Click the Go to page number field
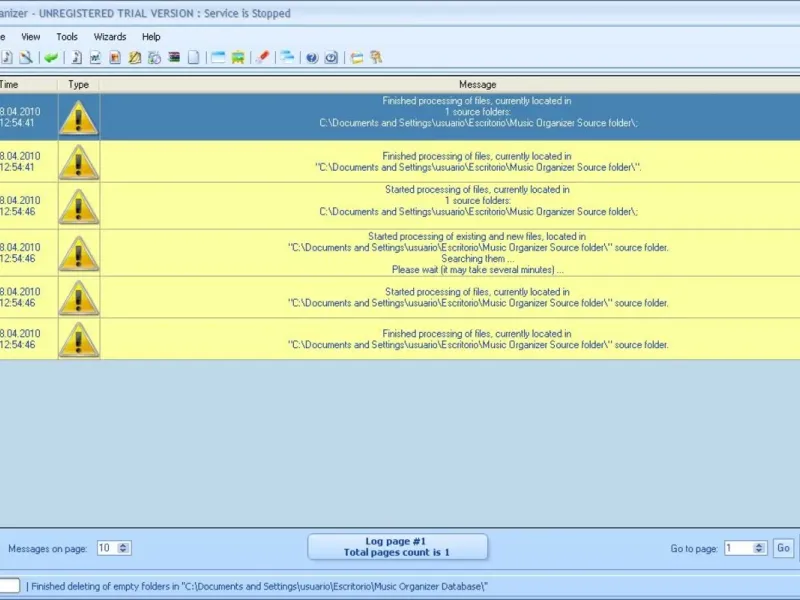 click(739, 548)
